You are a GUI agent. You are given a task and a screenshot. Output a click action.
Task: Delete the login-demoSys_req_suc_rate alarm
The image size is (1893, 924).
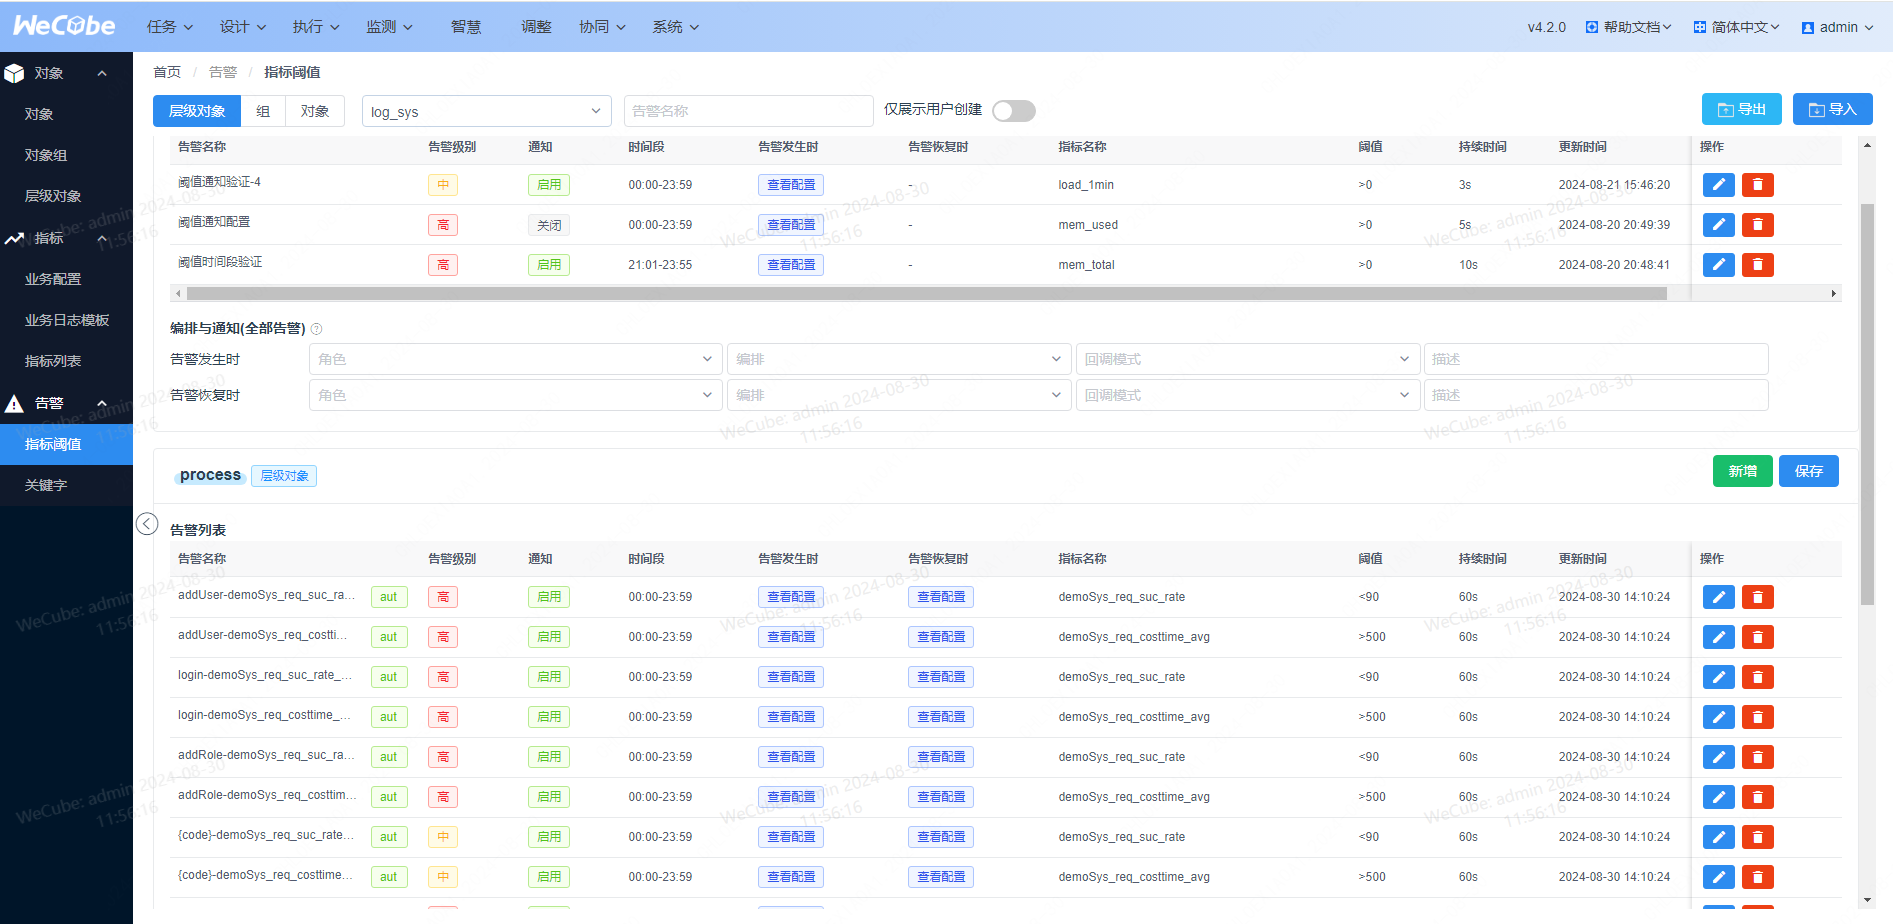(x=1757, y=677)
